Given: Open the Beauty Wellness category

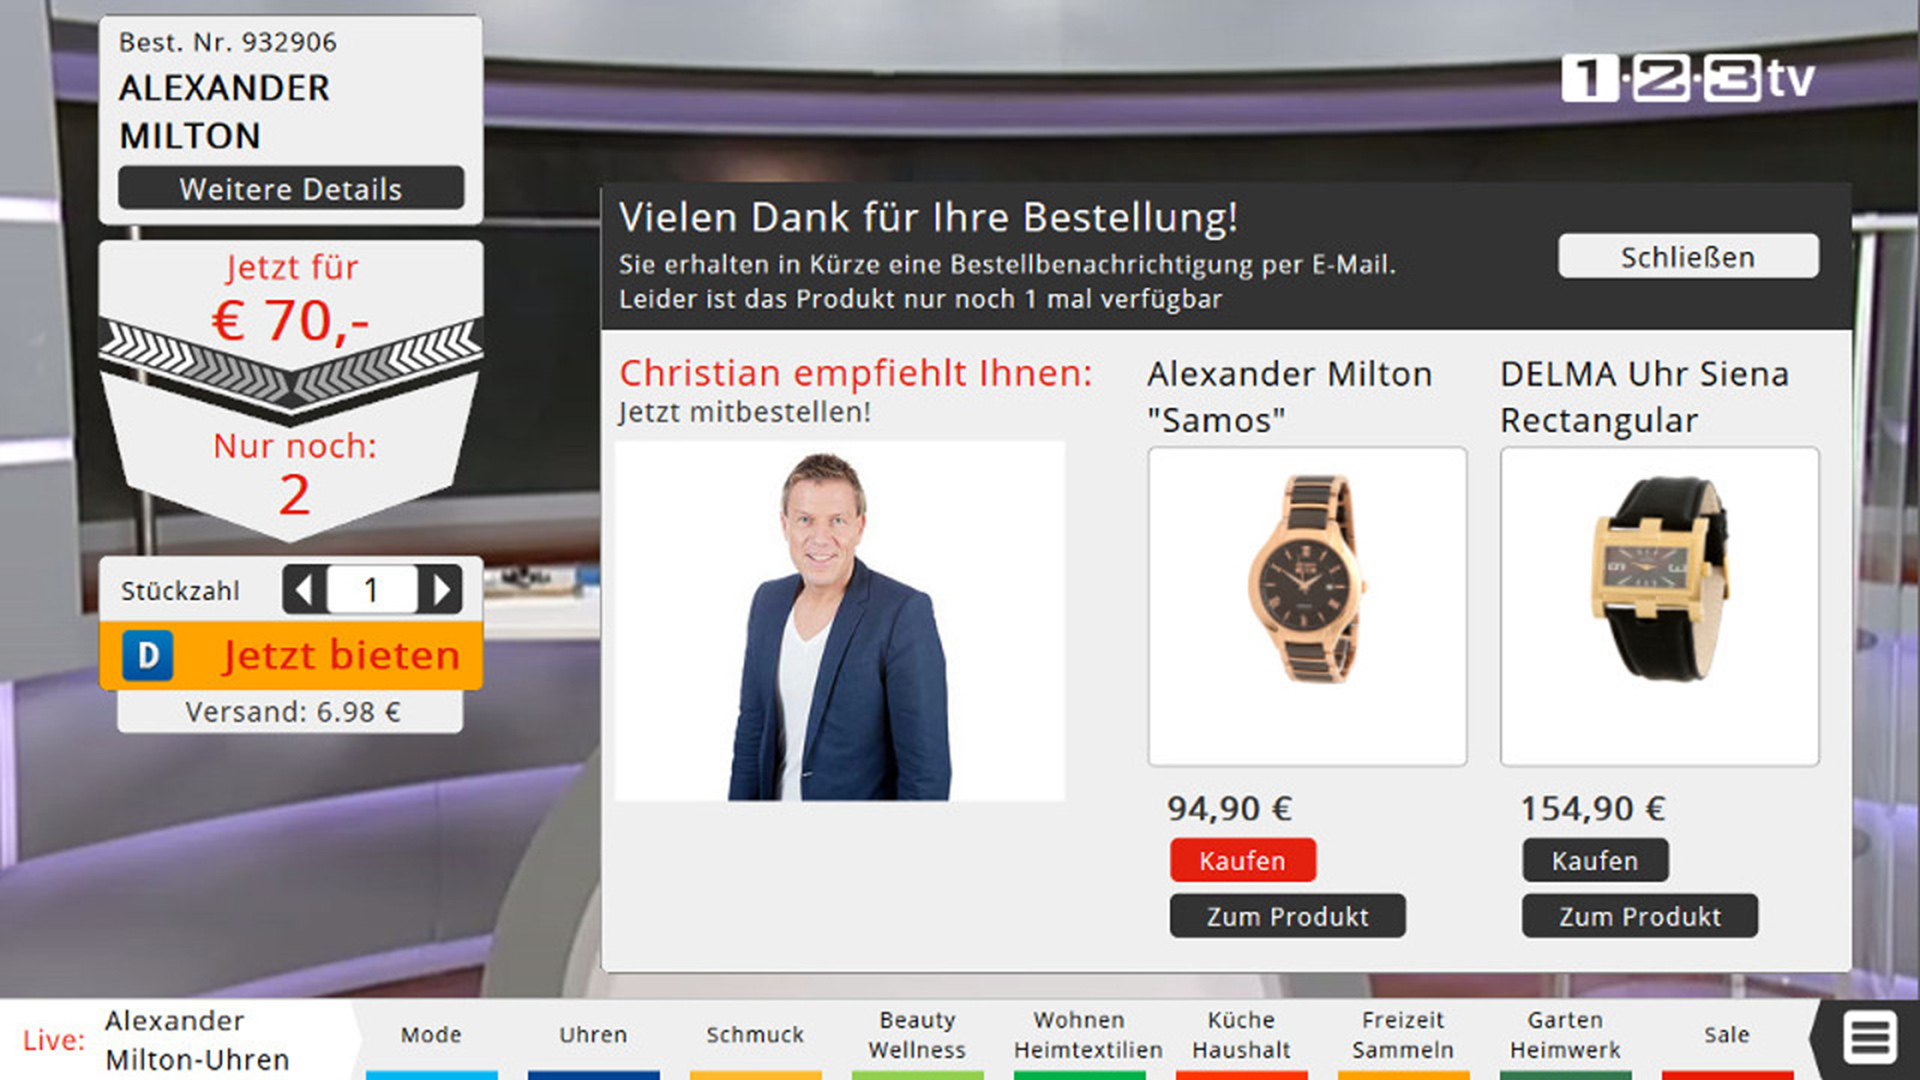Looking at the screenshot, I should coord(917,1037).
